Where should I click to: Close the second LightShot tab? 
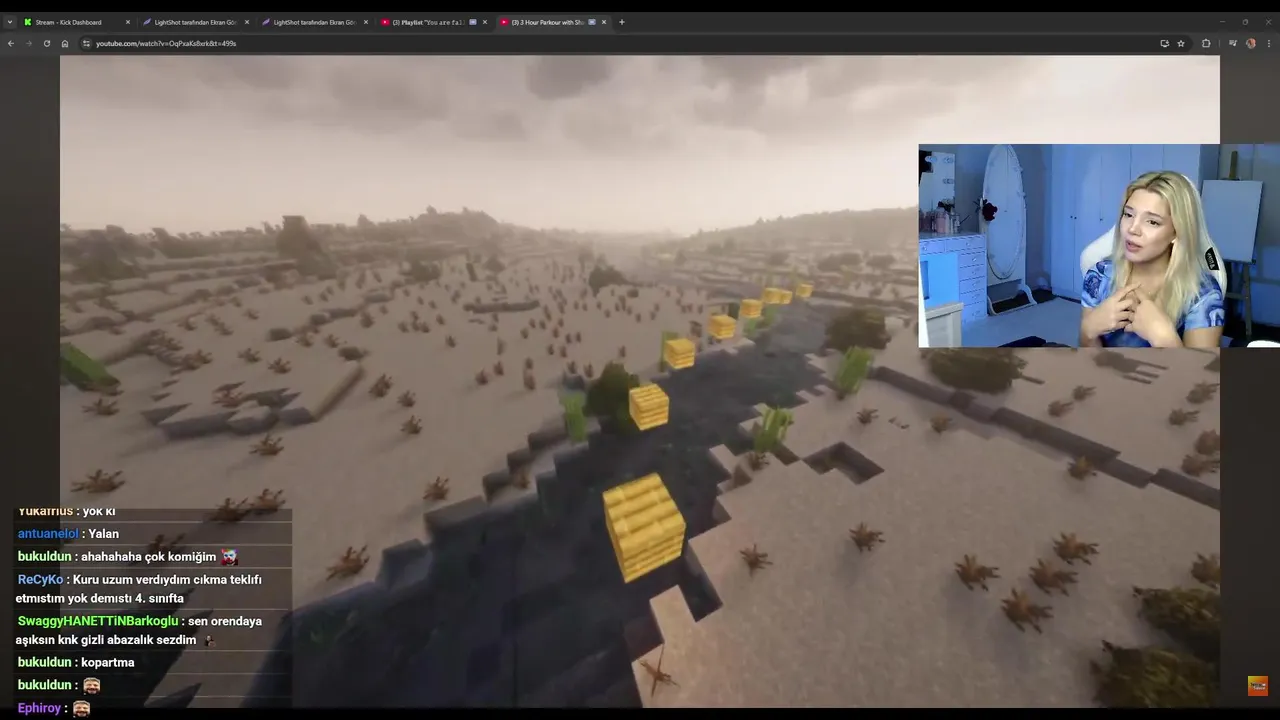pyautogui.click(x=366, y=22)
